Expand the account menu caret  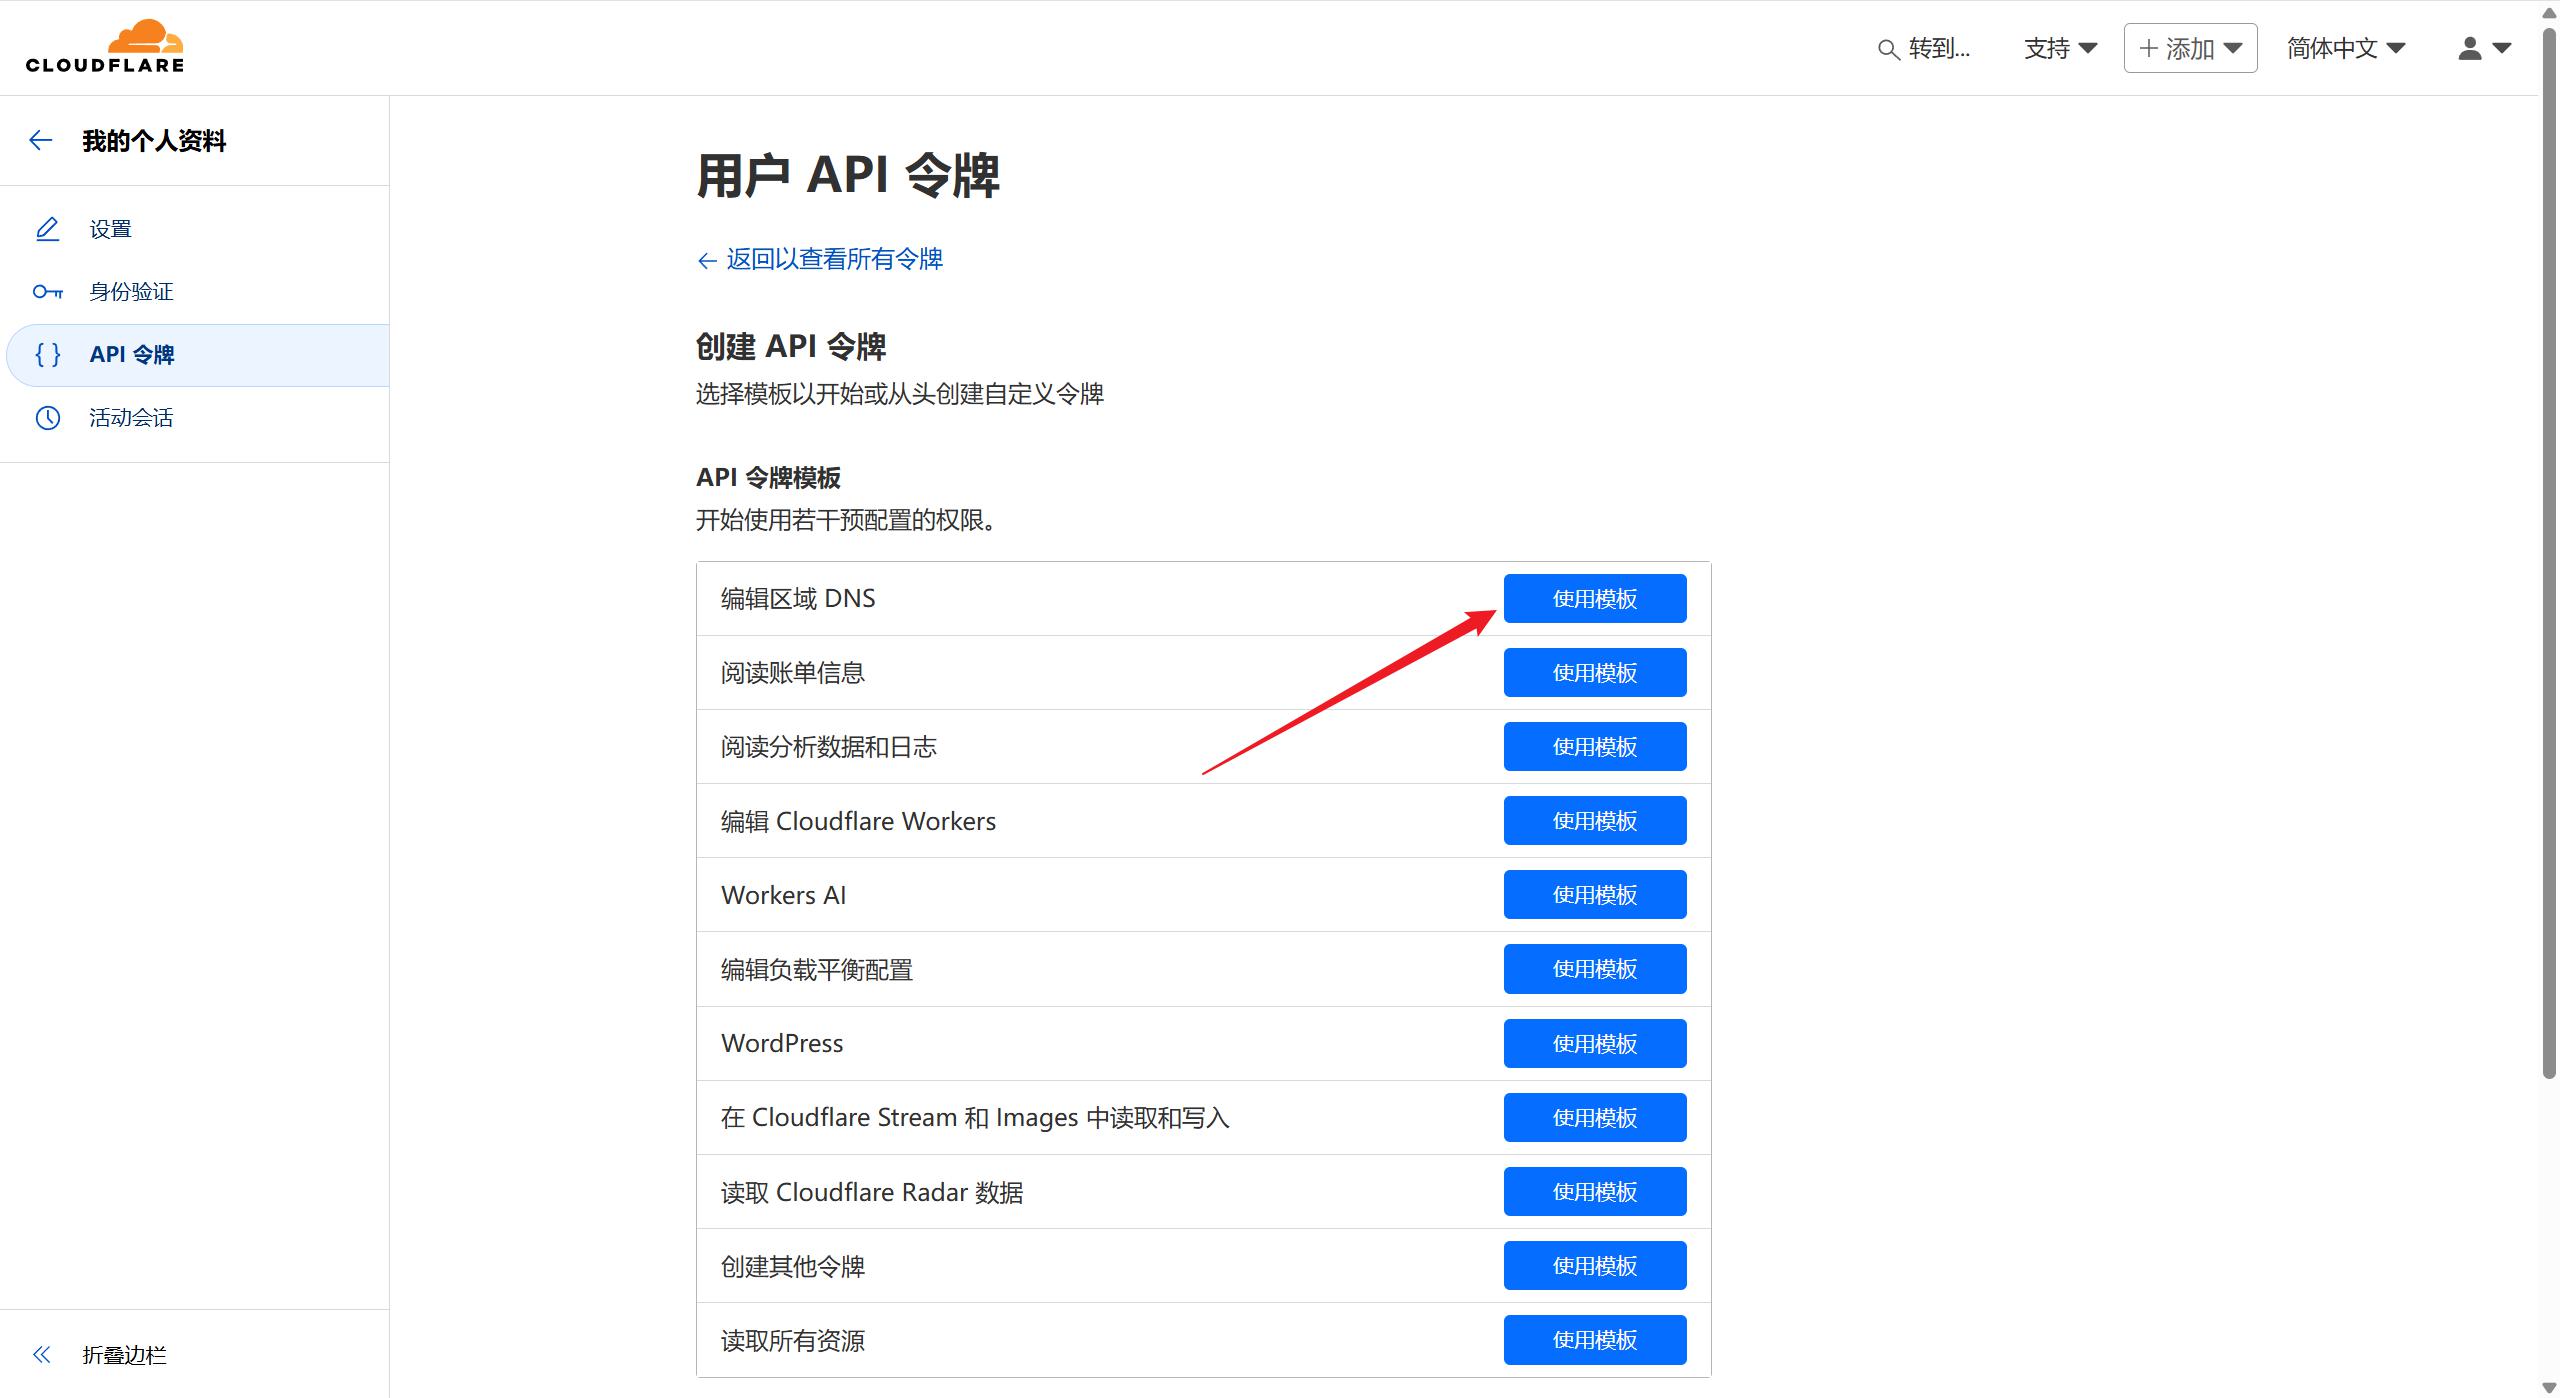[2502, 48]
